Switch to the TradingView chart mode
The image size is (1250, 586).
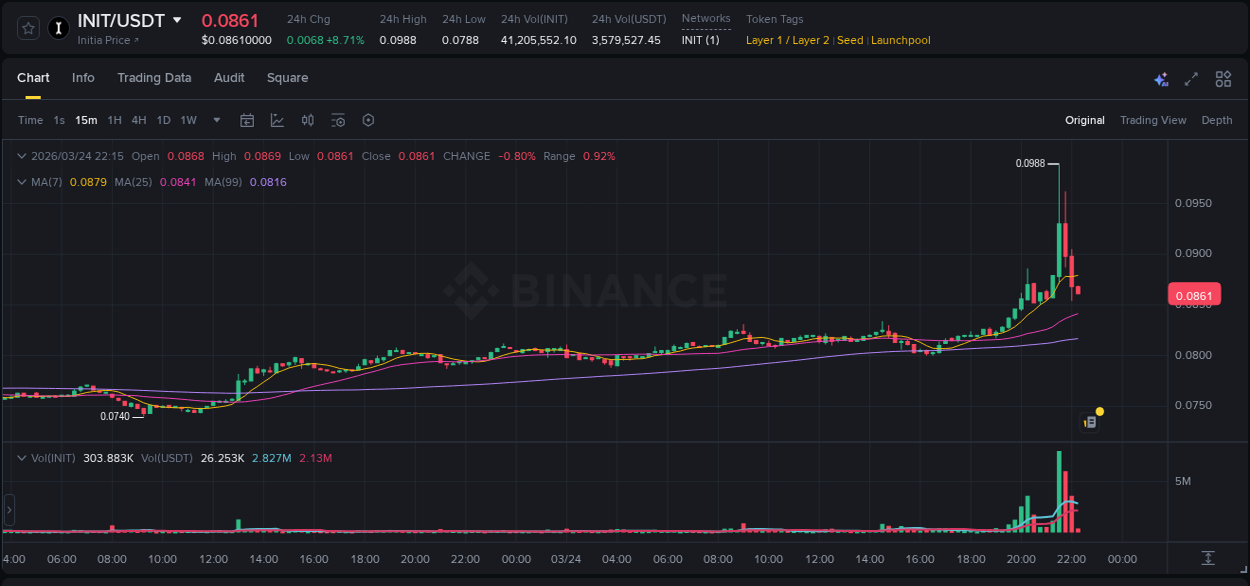click(x=1152, y=119)
